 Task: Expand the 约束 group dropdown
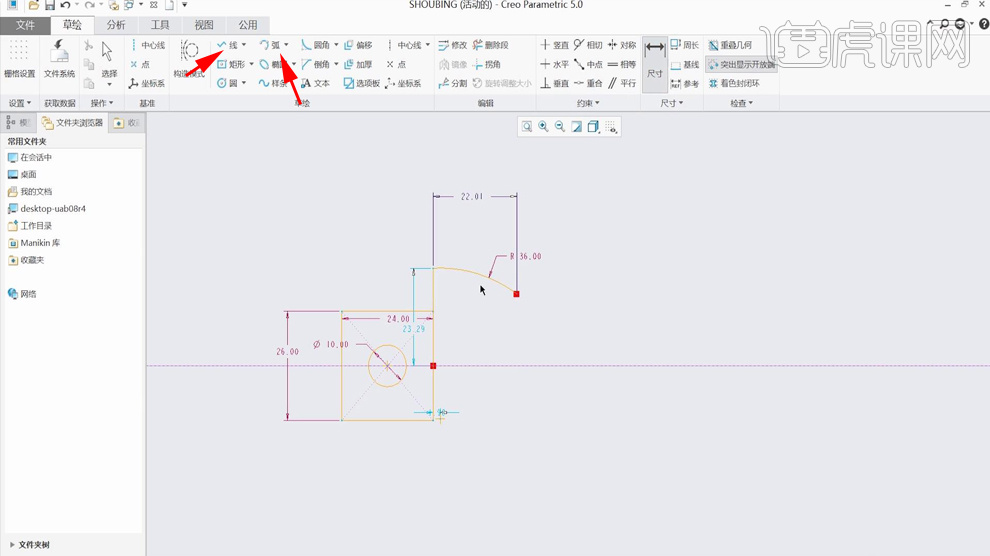click(x=588, y=103)
